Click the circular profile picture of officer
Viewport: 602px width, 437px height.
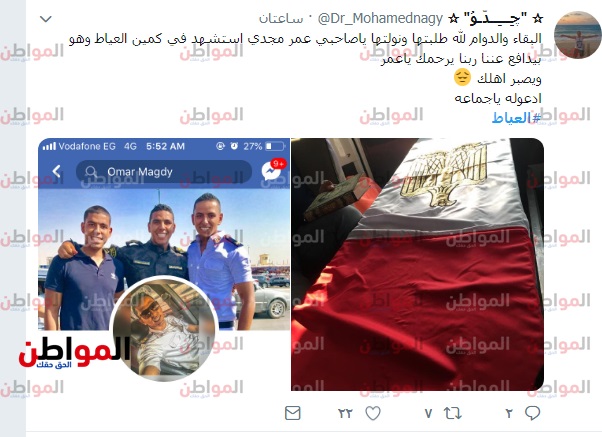(164, 329)
